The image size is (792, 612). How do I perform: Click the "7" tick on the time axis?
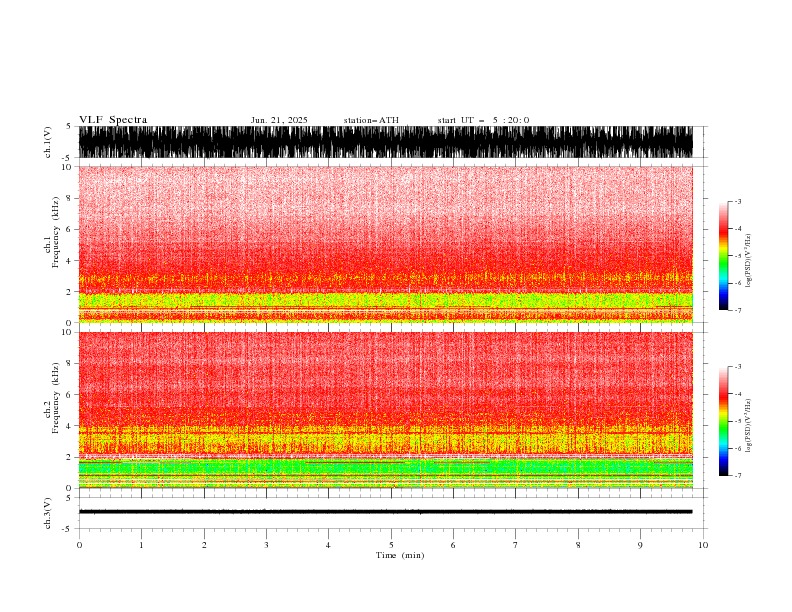pyautogui.click(x=516, y=545)
